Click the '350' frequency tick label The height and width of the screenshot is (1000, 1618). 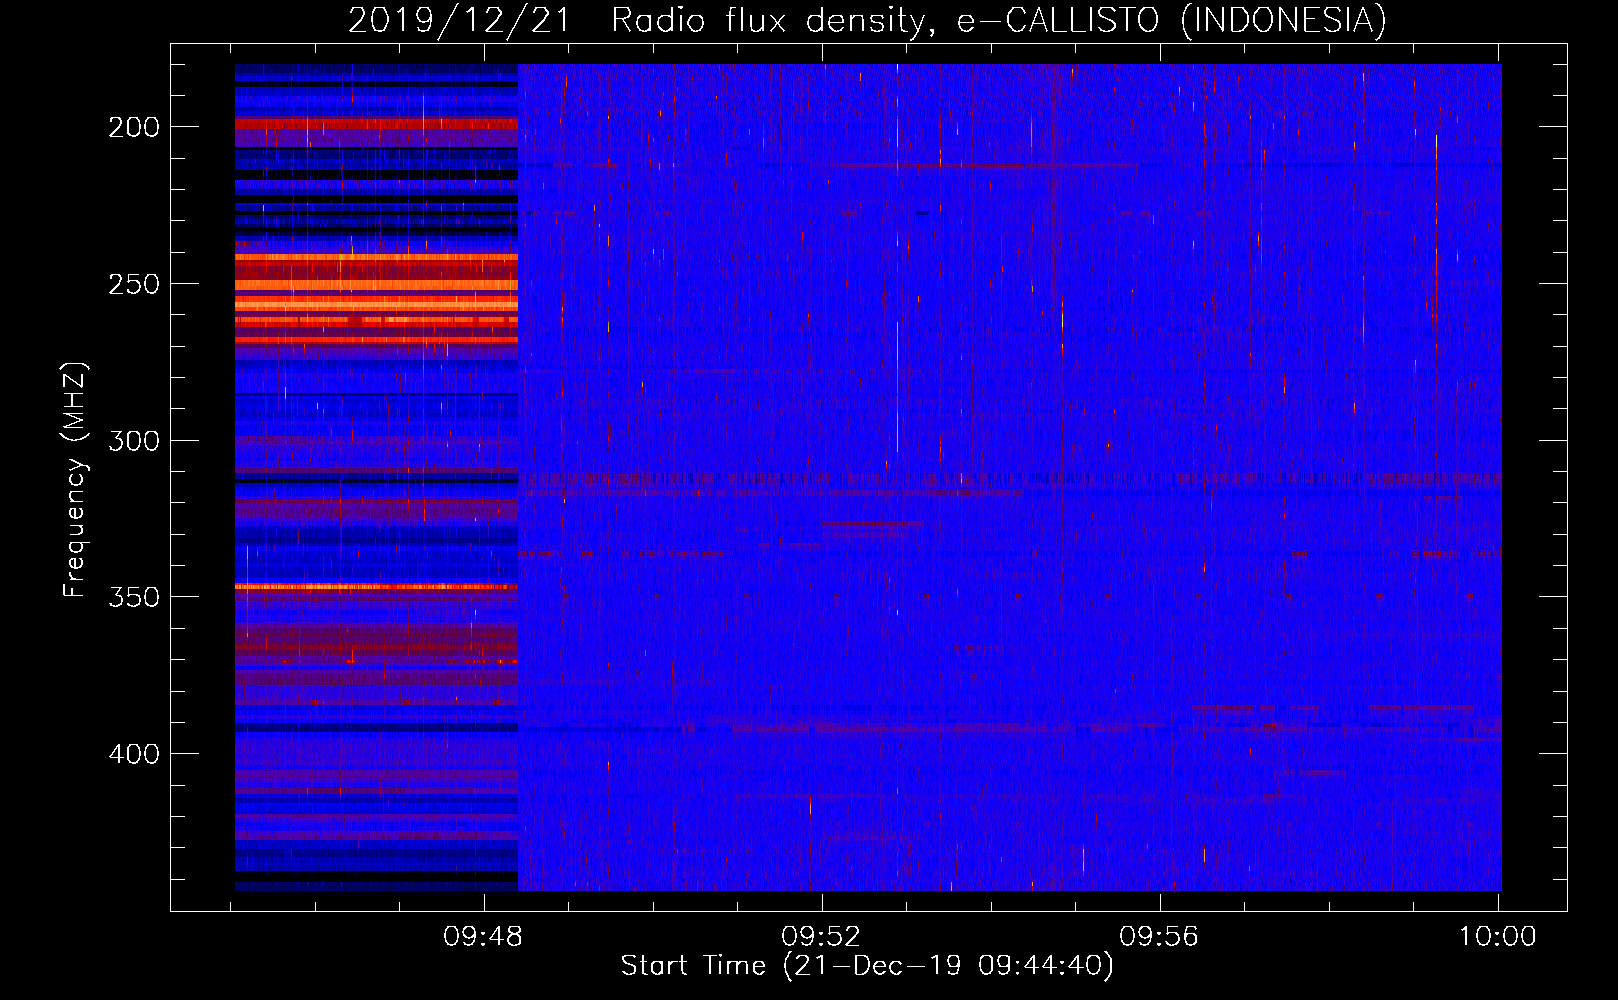click(134, 597)
